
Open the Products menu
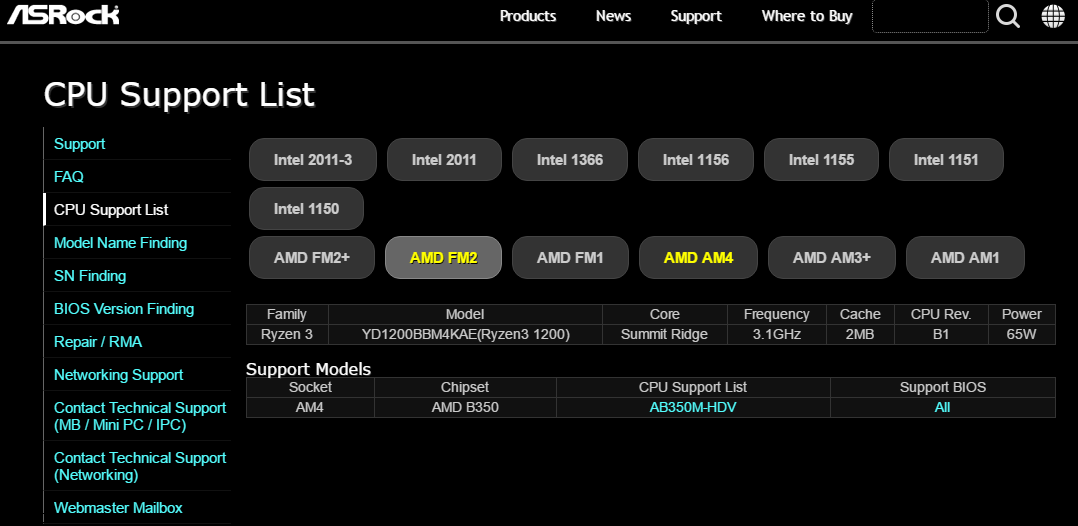pos(528,16)
